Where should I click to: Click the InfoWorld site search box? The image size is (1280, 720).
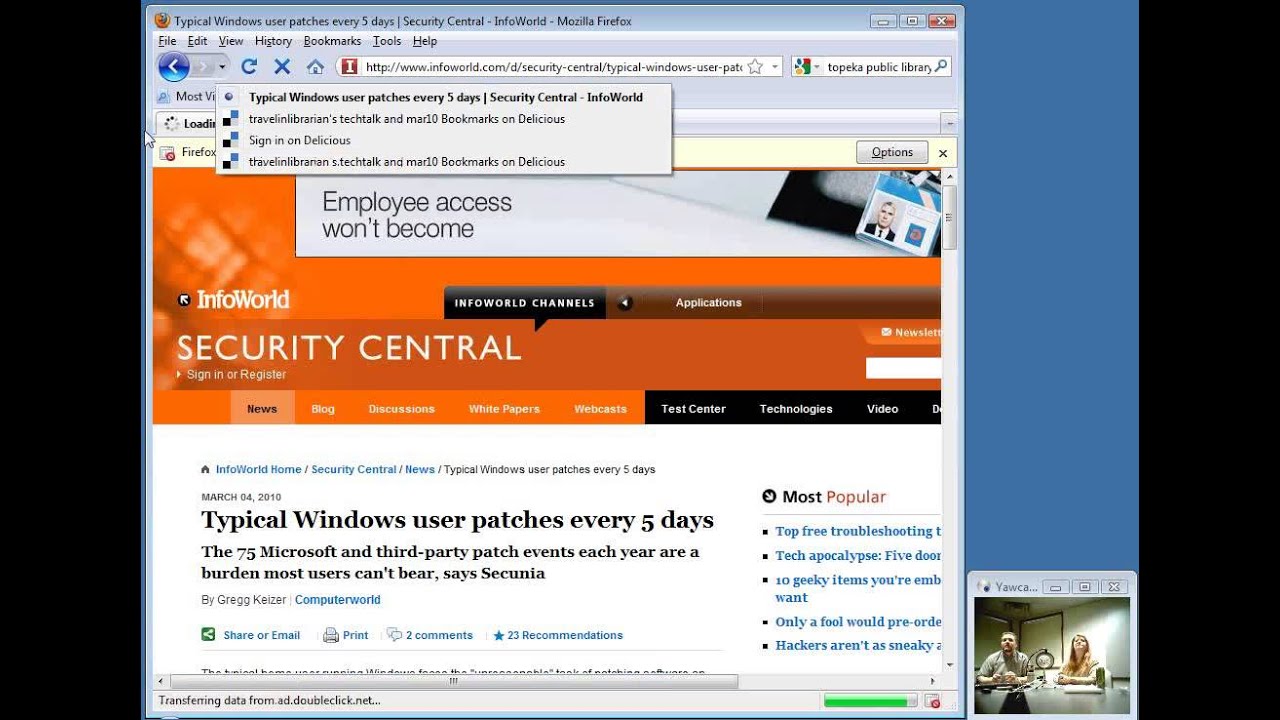[903, 368]
